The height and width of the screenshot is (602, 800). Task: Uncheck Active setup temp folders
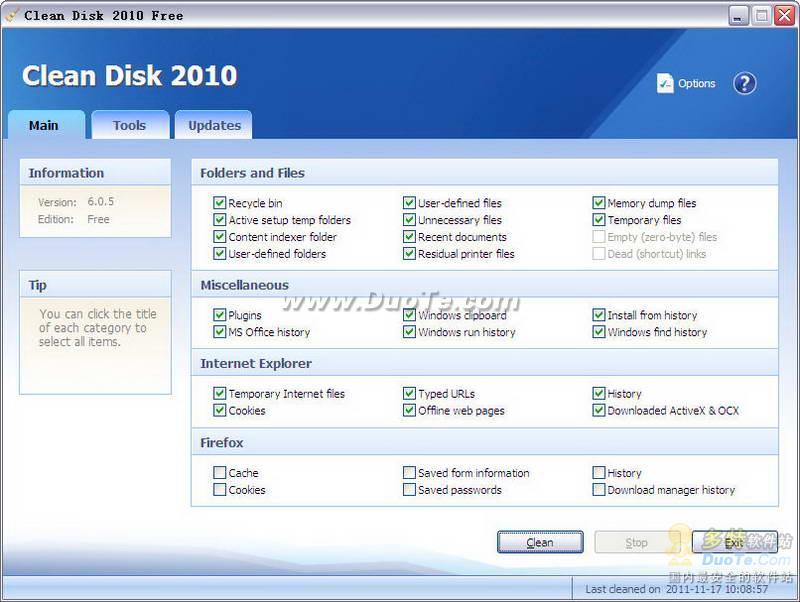219,220
